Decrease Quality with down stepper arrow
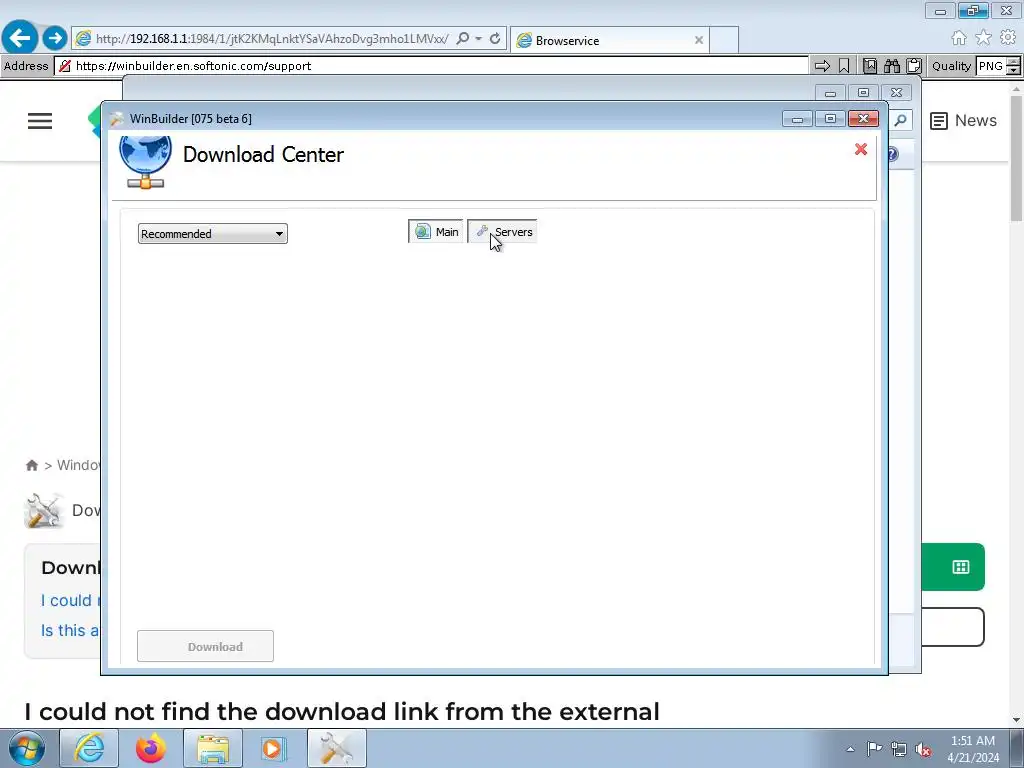The height and width of the screenshot is (768, 1024). click(1014, 71)
